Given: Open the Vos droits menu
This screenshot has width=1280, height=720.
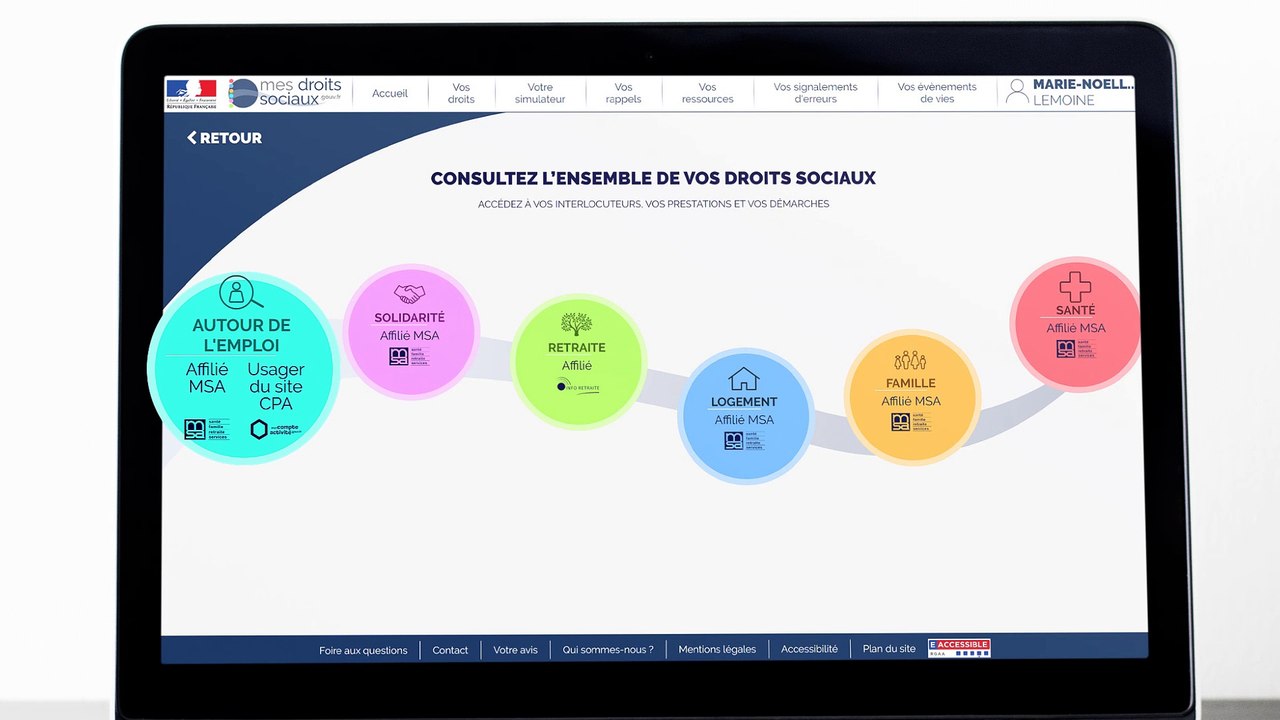Looking at the screenshot, I should pyautogui.click(x=461, y=93).
